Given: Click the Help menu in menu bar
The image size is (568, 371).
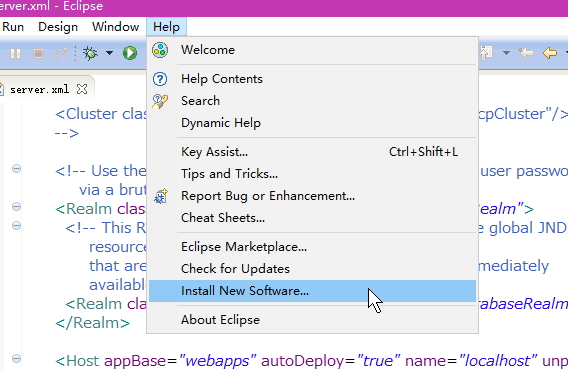Looking at the screenshot, I should [x=166, y=27].
